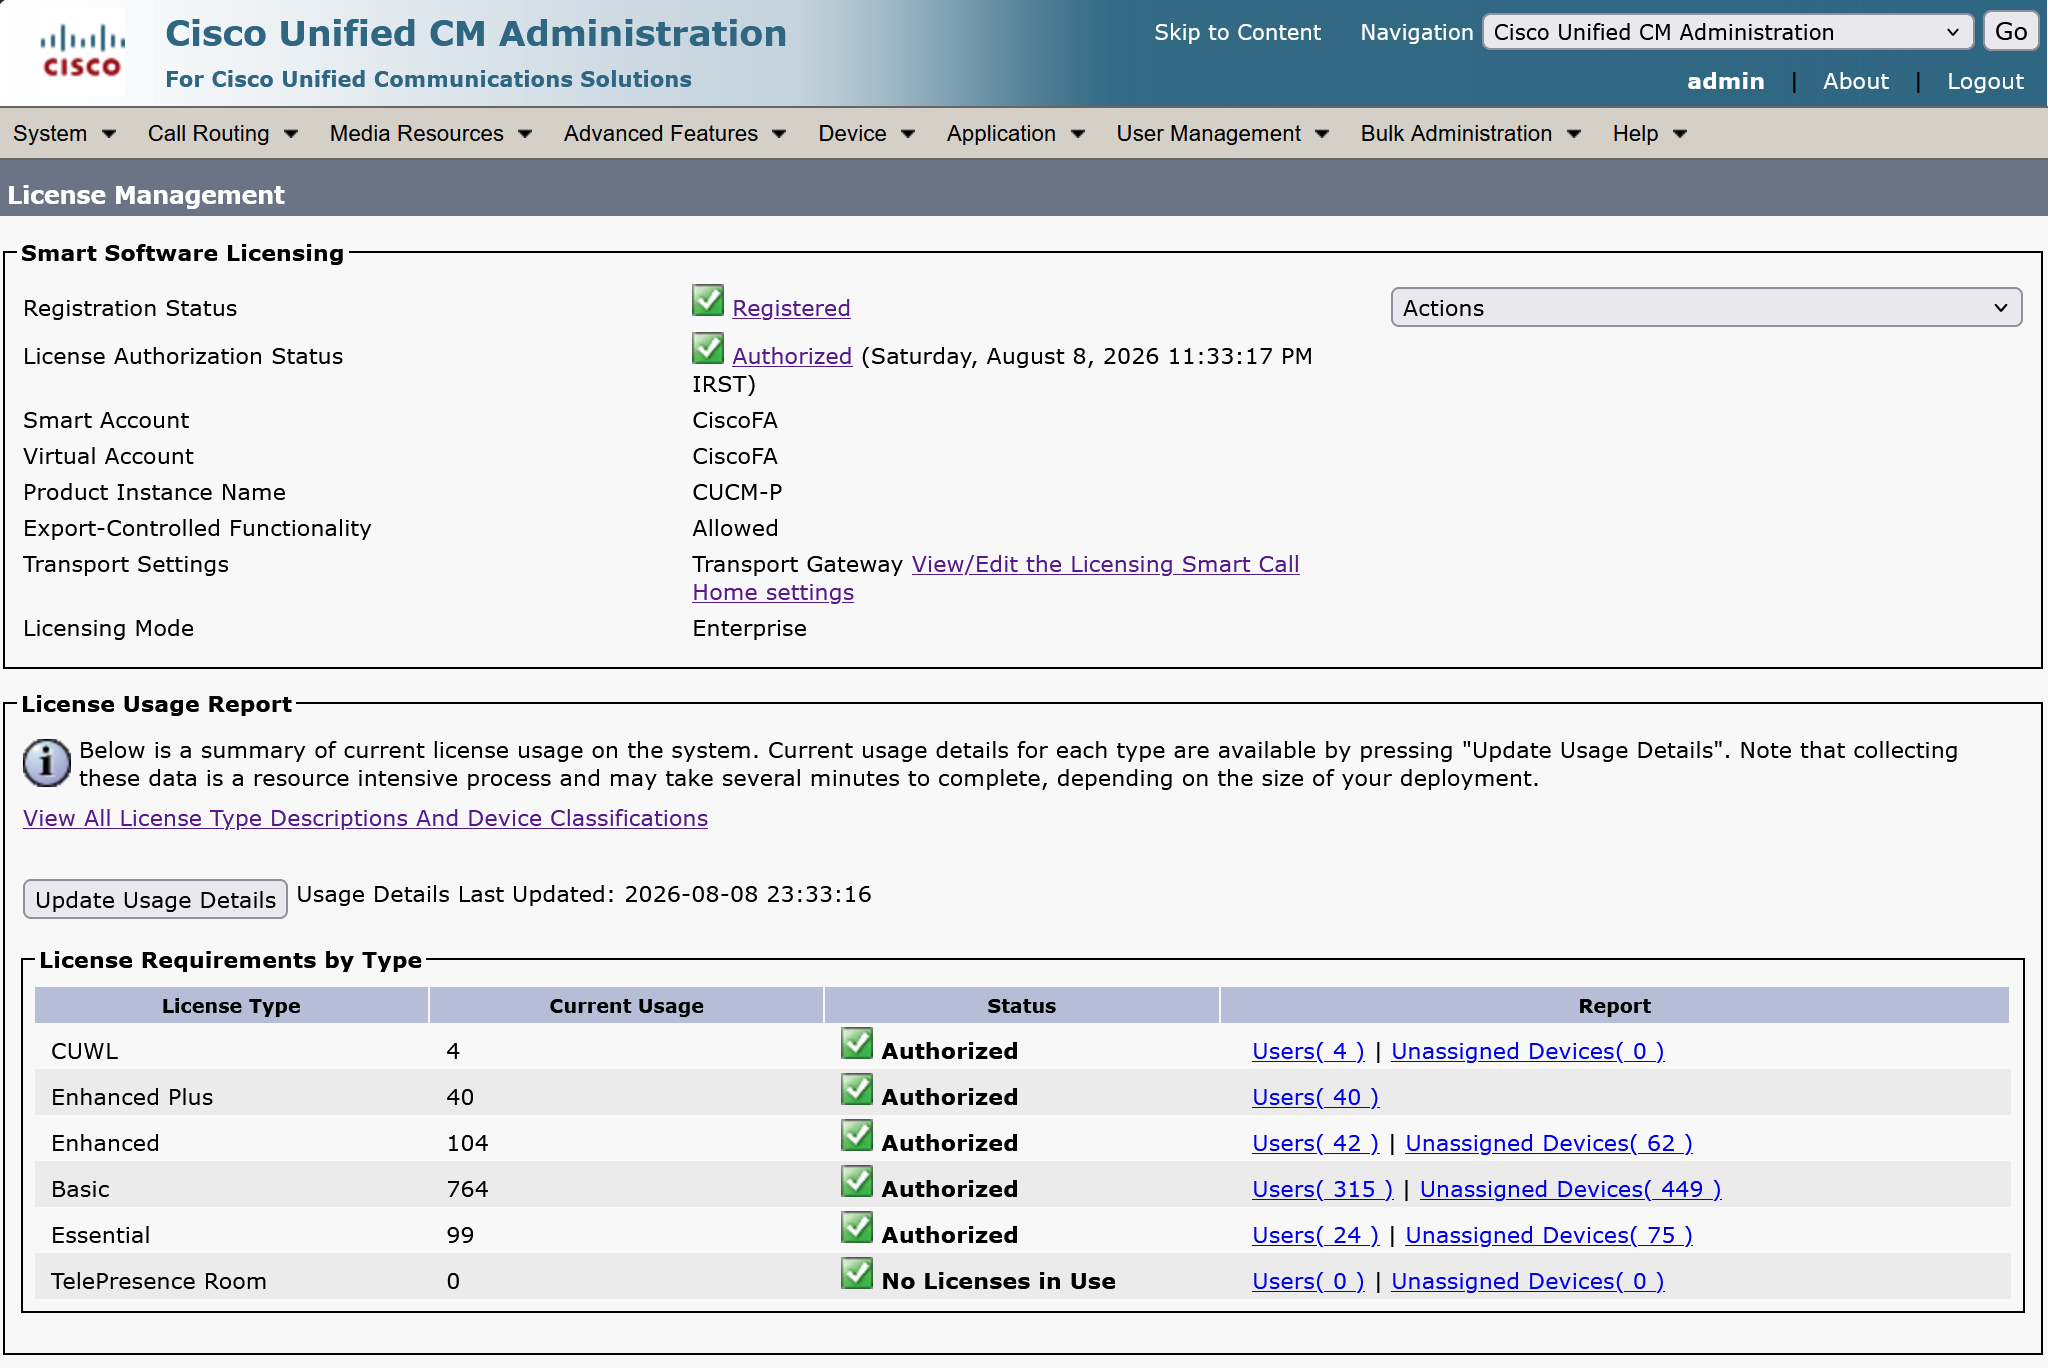
Task: Click the Logout link
Action: tap(1985, 82)
